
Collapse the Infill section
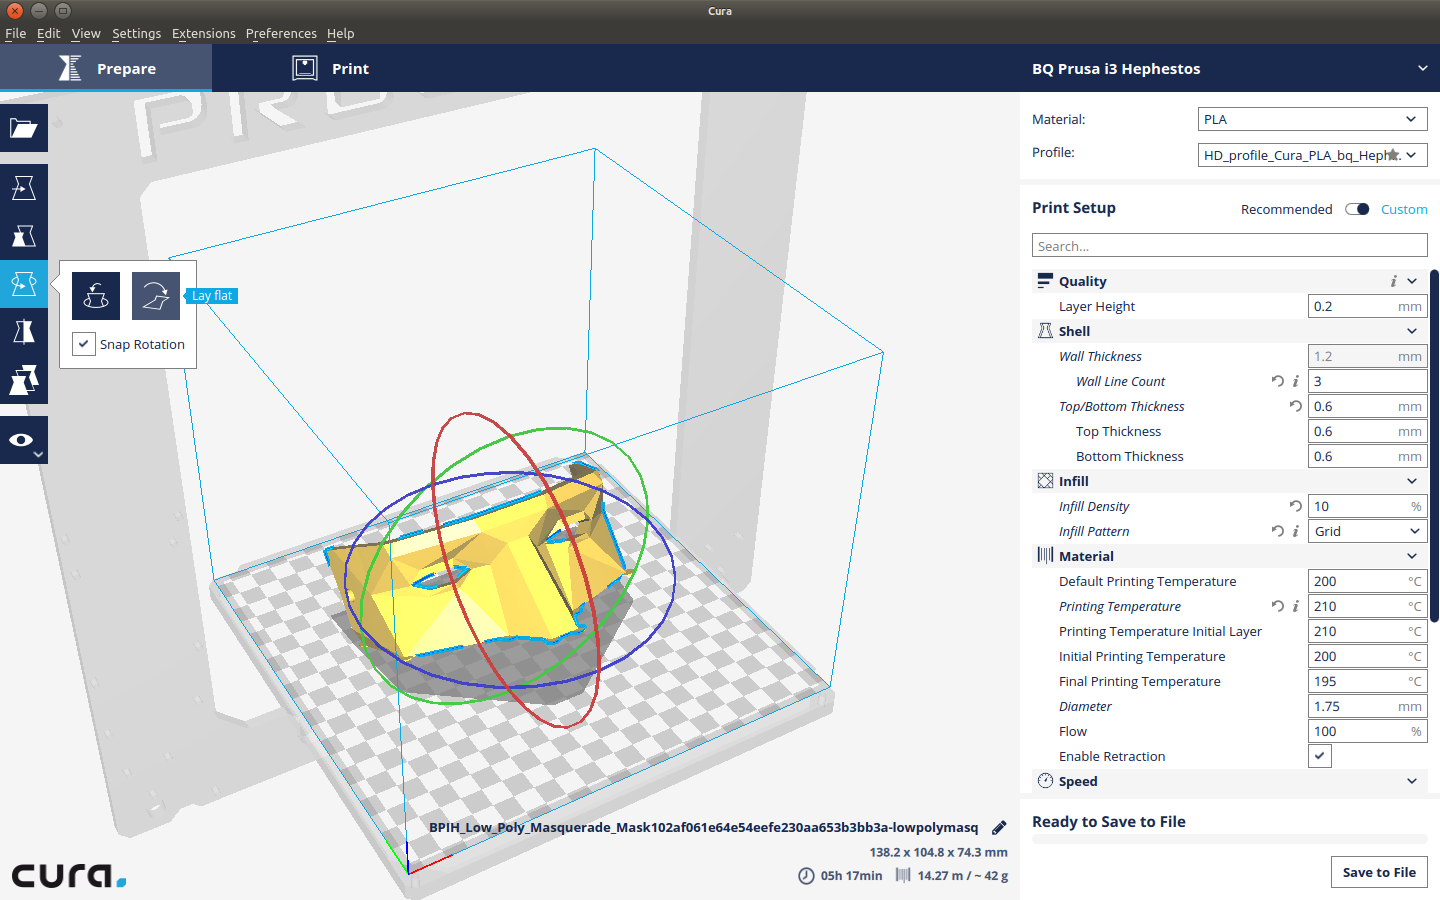pos(1412,481)
